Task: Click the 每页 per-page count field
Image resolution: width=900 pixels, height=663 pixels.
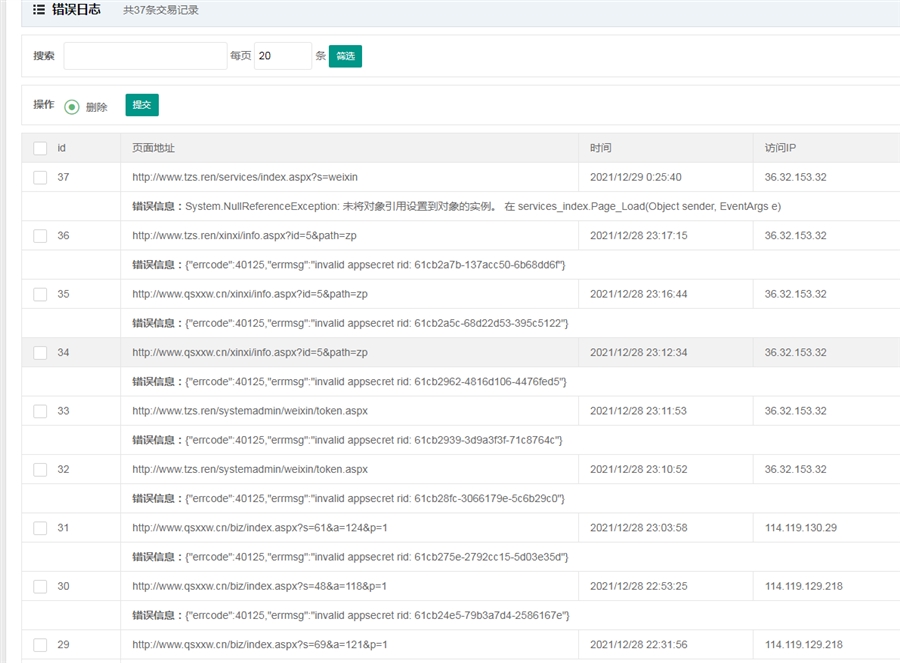Action: coord(282,56)
